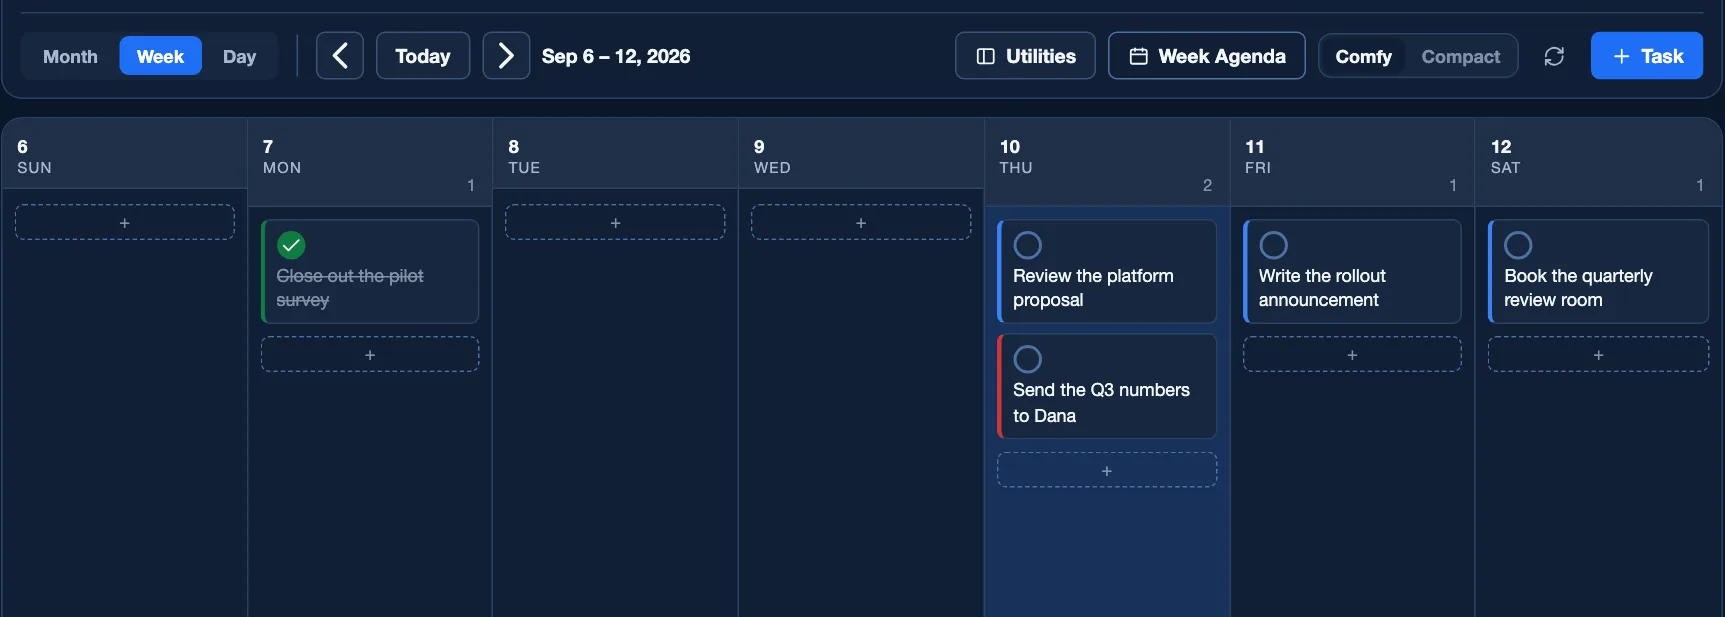Go to the next week arrow
The image size is (1725, 617).
point(506,56)
